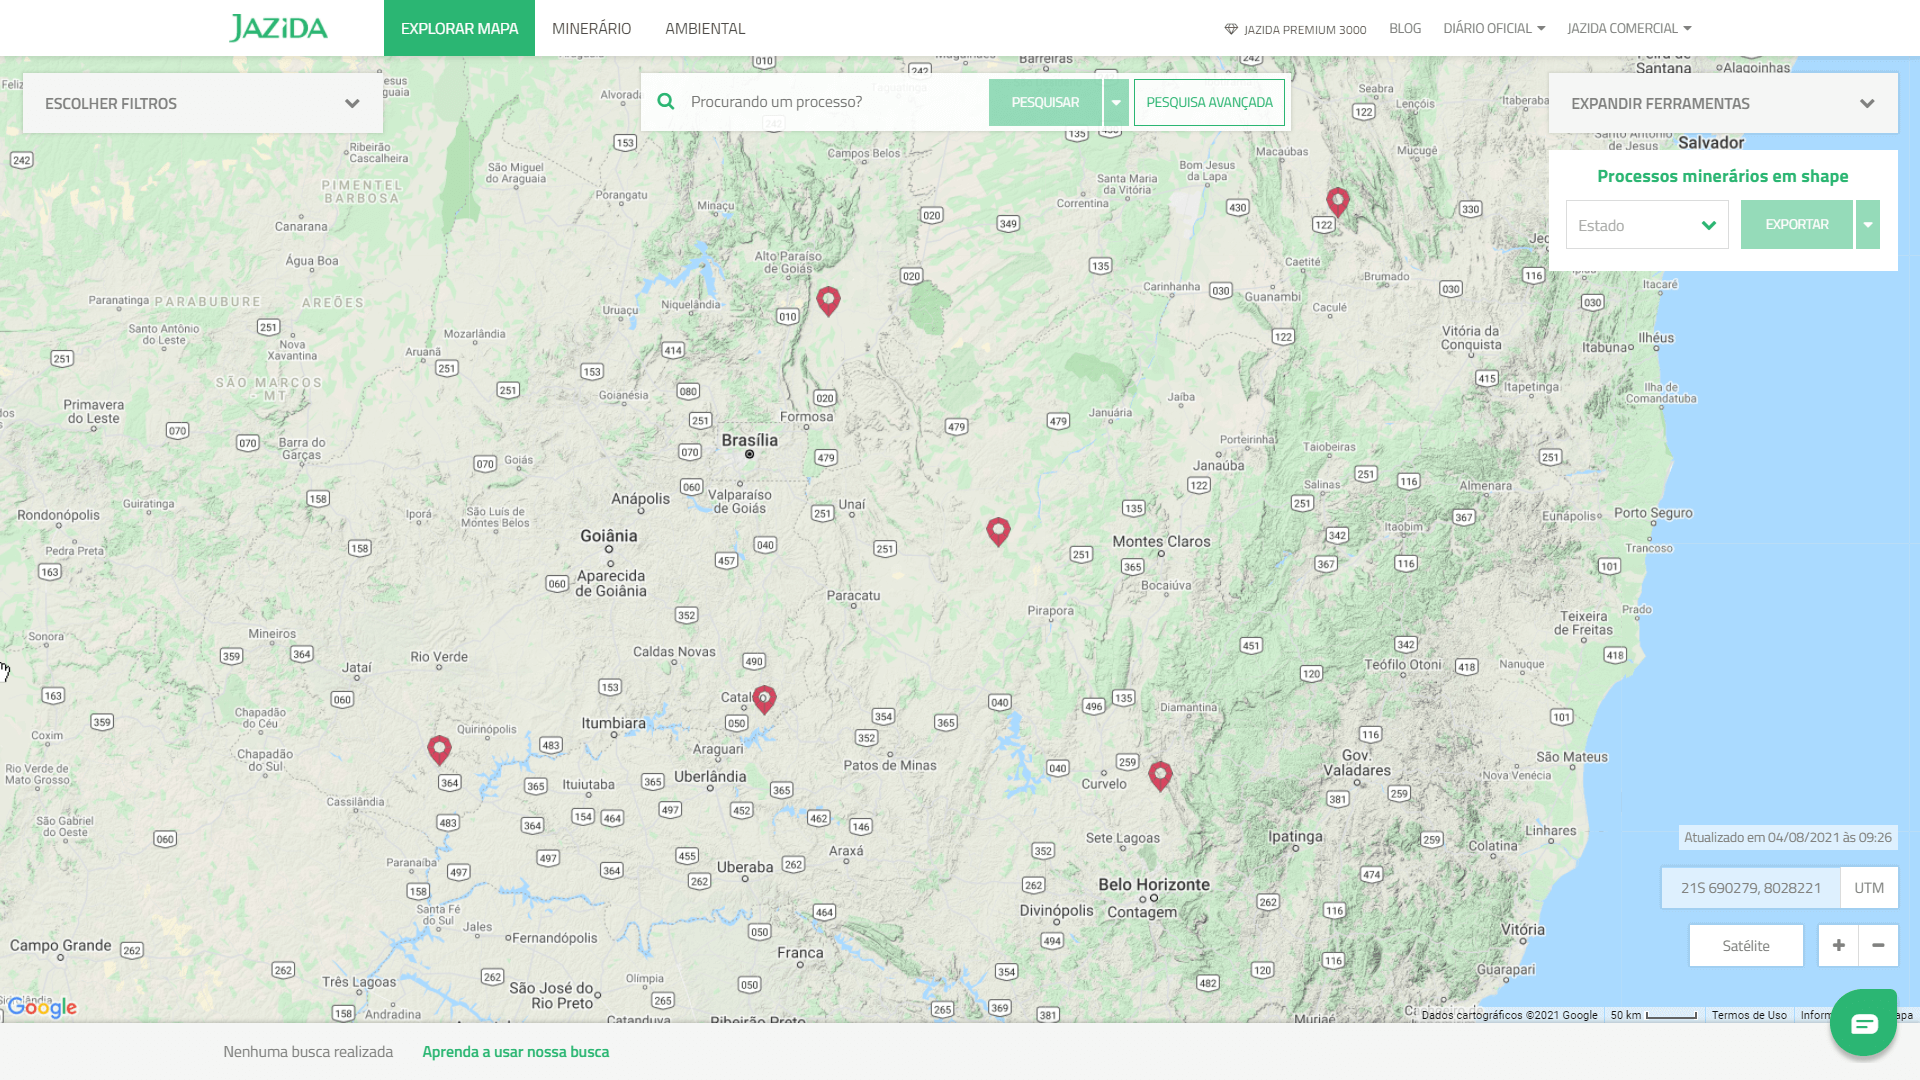Switch to the MINERÁRIO tab
1920x1080 pixels.
tap(590, 28)
